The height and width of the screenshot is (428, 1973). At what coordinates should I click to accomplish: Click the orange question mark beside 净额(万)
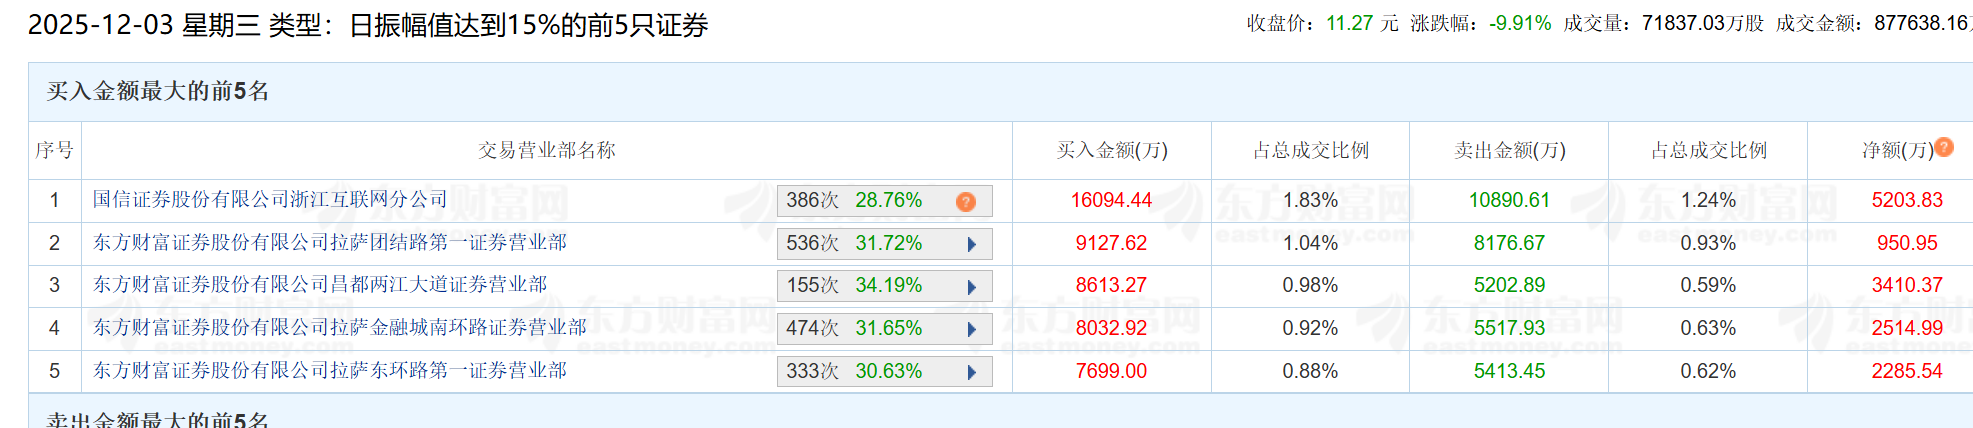(x=1944, y=147)
